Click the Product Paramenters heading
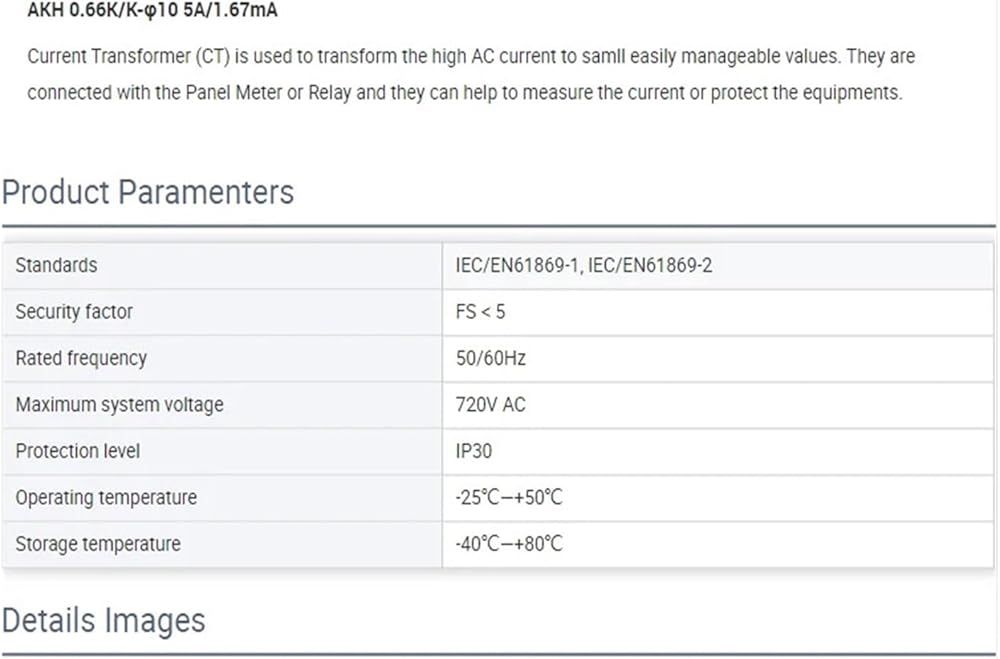1000x659 pixels. [x=148, y=191]
